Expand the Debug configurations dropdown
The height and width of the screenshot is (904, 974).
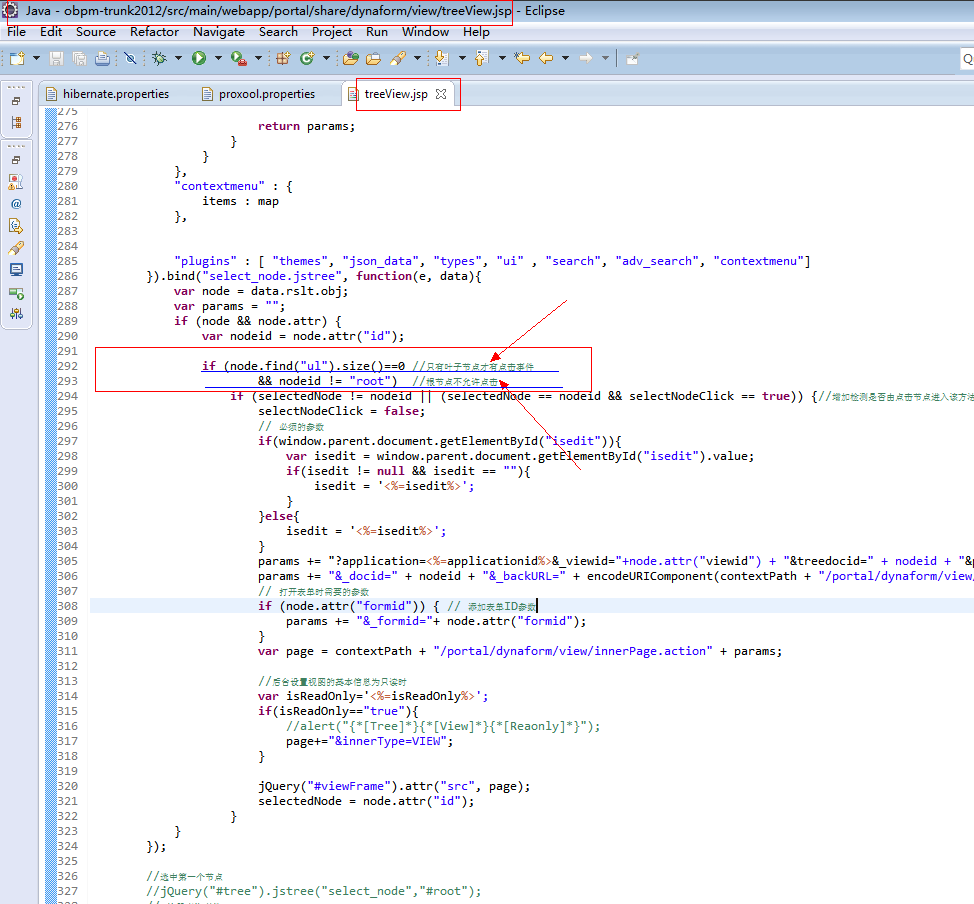click(178, 58)
